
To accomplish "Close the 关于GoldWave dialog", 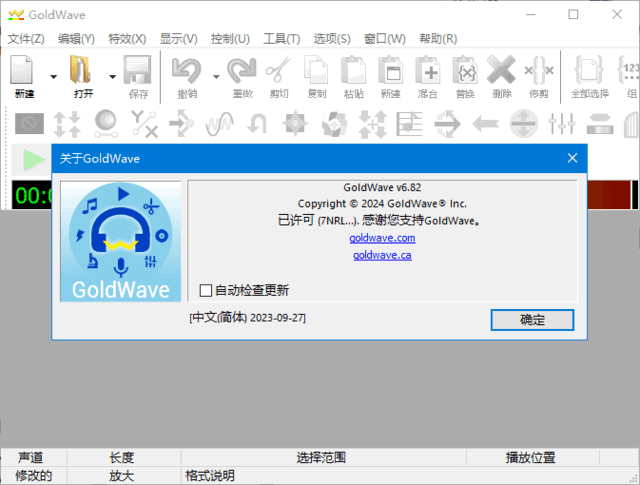I will pos(572,158).
